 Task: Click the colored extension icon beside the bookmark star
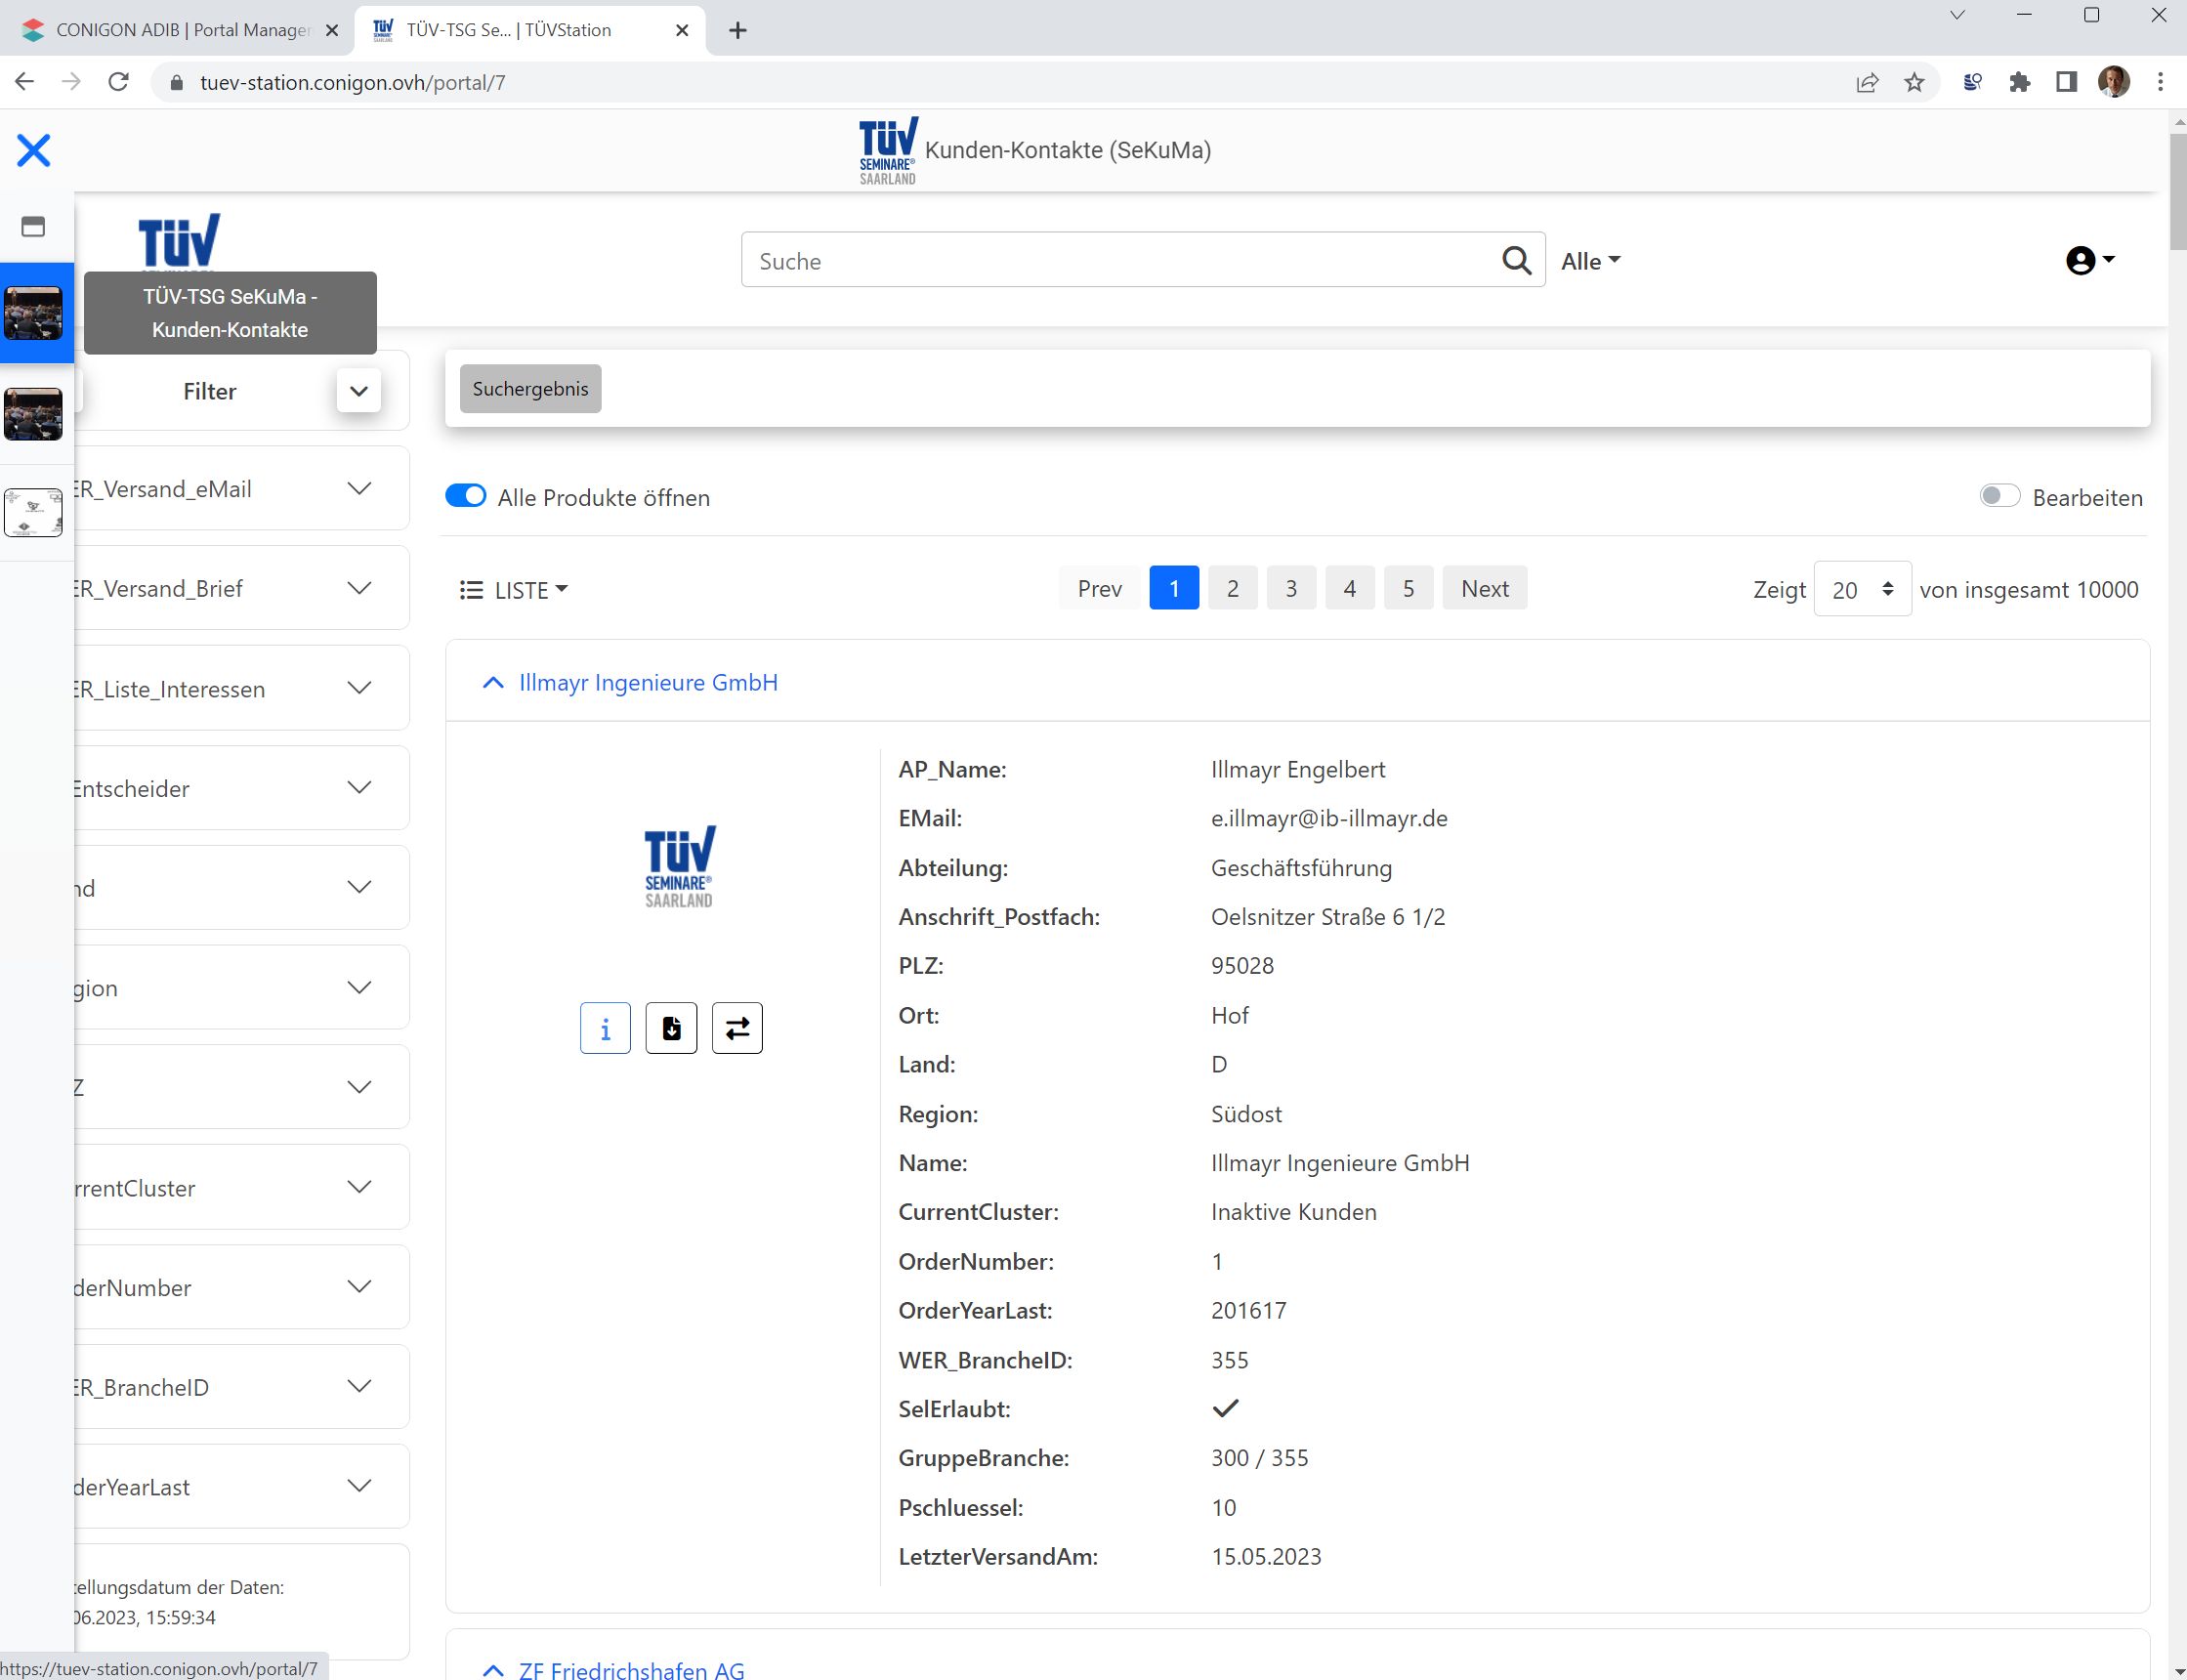1971,82
